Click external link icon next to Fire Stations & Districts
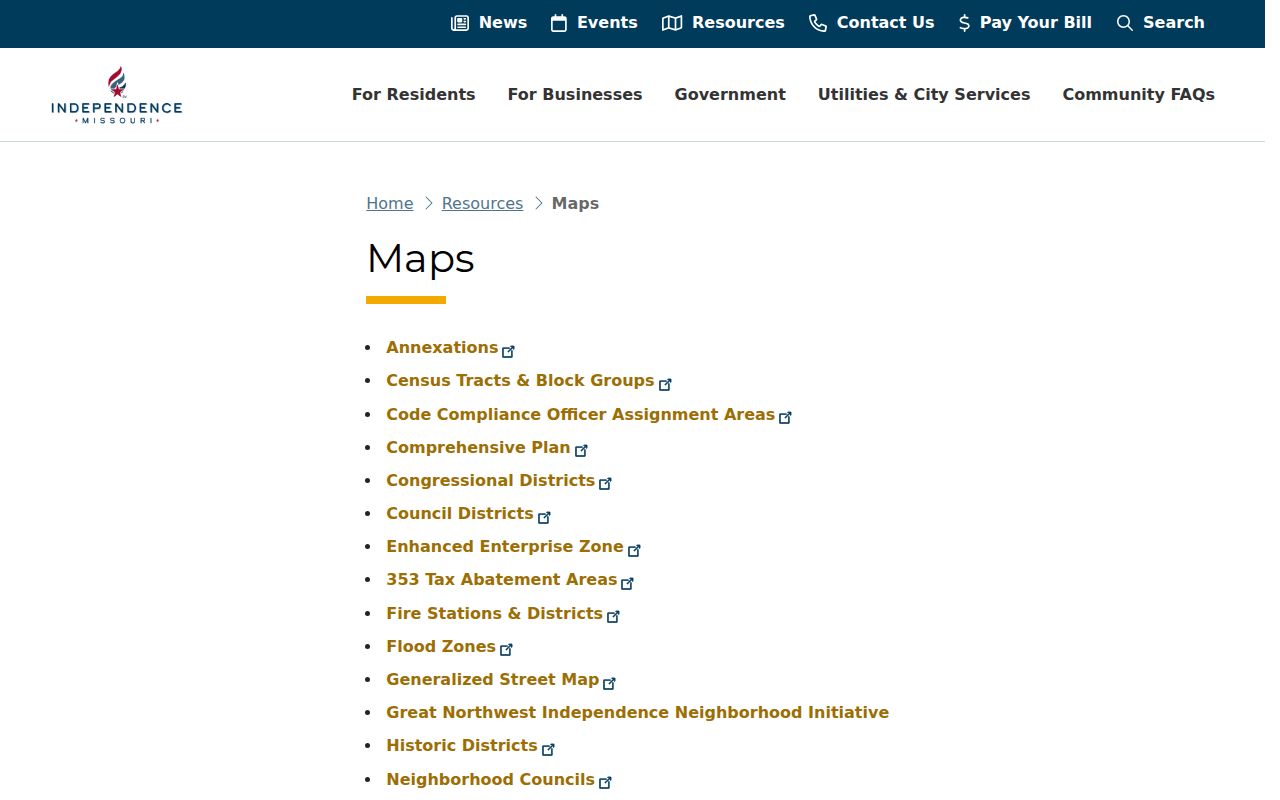This screenshot has width=1280, height=800. pos(613,617)
